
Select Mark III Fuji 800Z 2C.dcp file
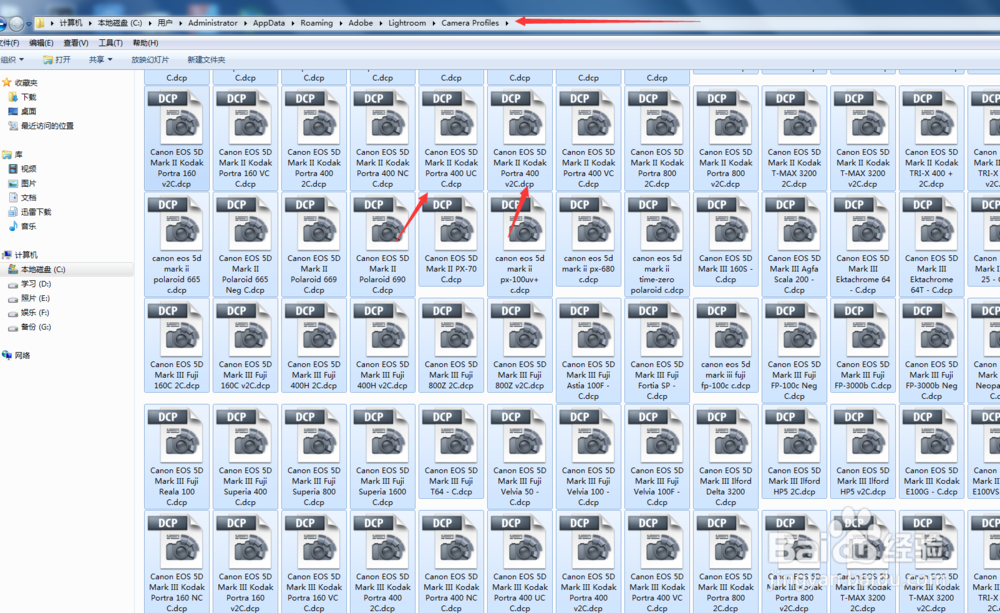(x=451, y=345)
